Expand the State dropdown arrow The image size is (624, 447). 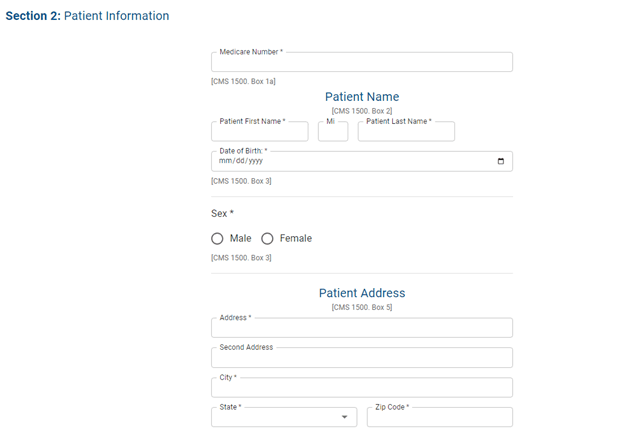344,417
